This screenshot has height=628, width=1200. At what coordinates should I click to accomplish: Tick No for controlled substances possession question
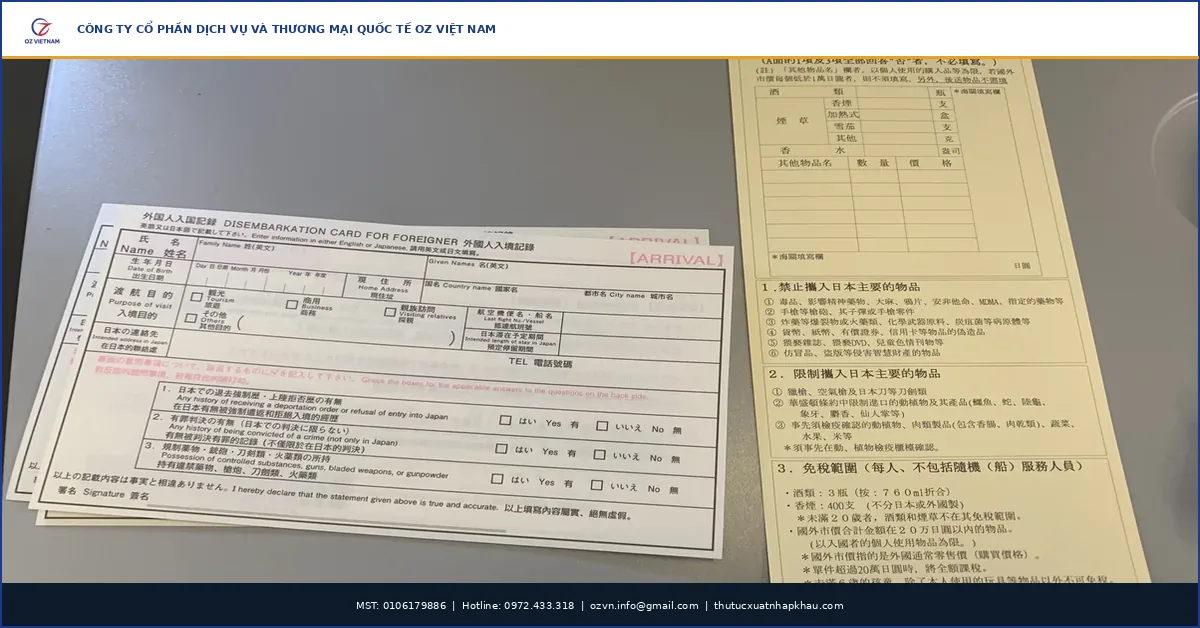point(597,486)
